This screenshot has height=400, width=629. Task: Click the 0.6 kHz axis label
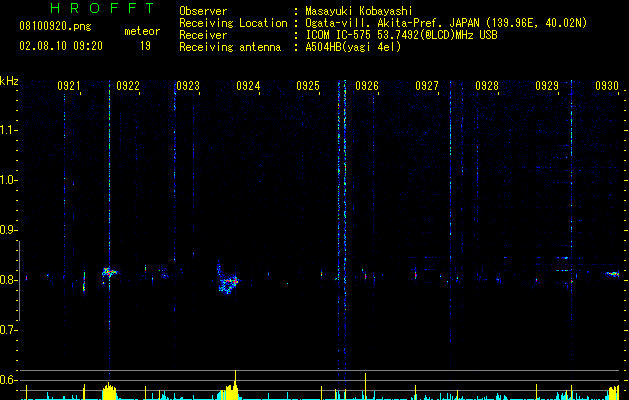[x=8, y=380]
